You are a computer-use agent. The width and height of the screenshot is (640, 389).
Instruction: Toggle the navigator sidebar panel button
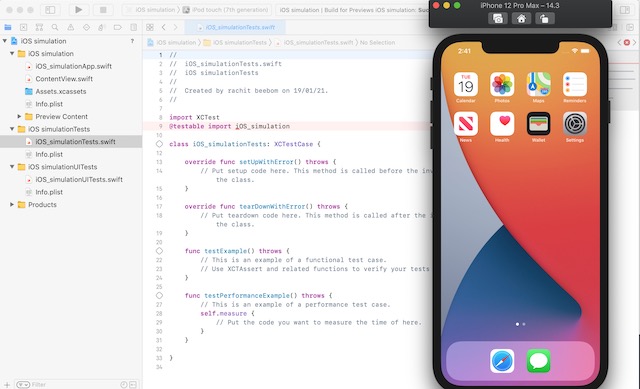pos(50,9)
